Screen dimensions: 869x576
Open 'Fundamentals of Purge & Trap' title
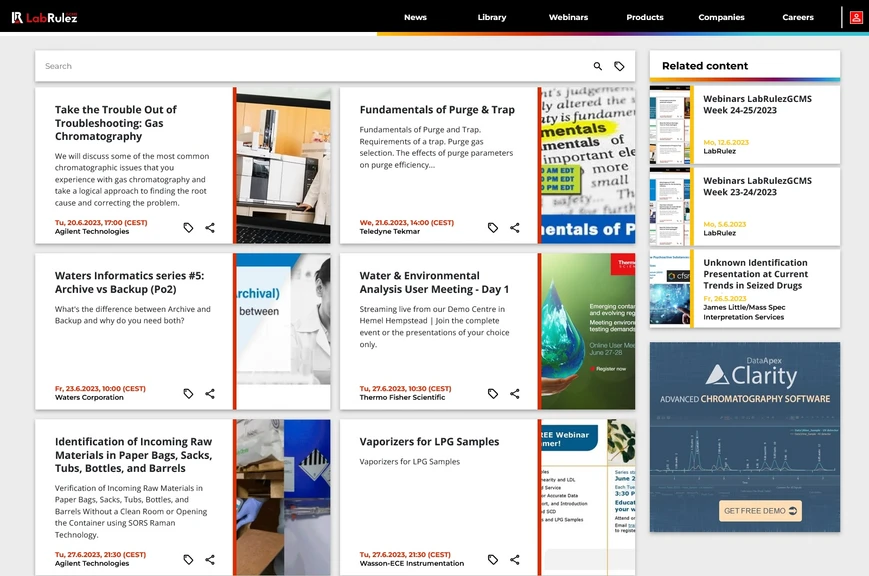(437, 110)
